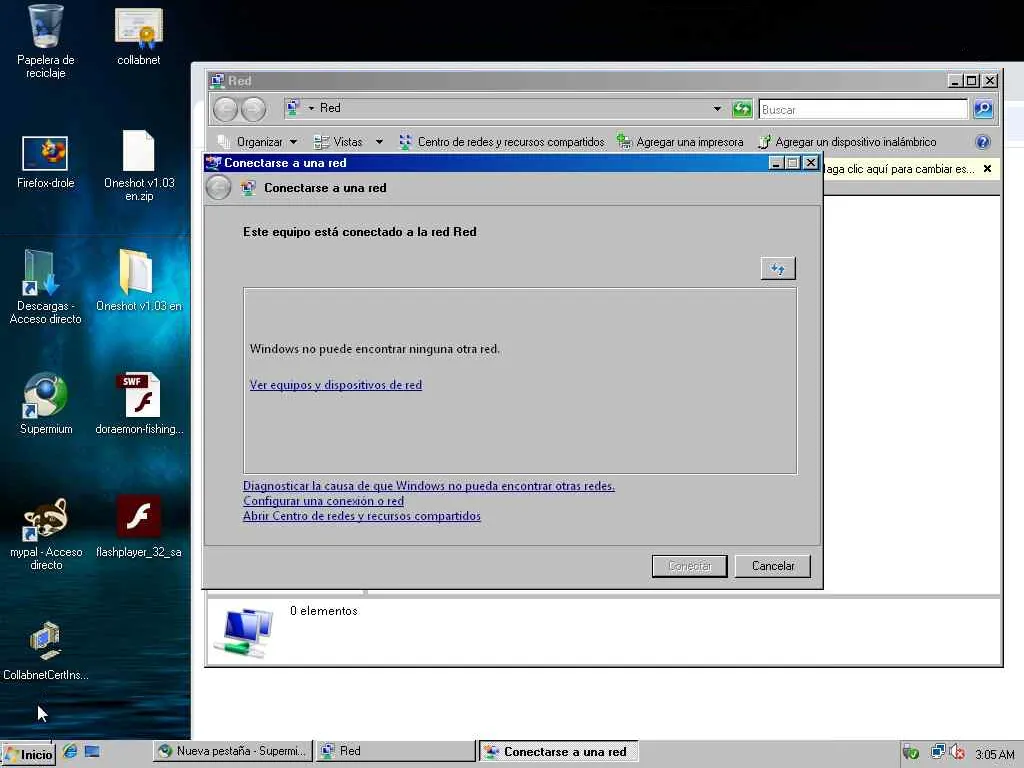Expand the Vistas dropdown arrow
Image resolution: width=1024 pixels, height=768 pixels.
[x=379, y=142]
